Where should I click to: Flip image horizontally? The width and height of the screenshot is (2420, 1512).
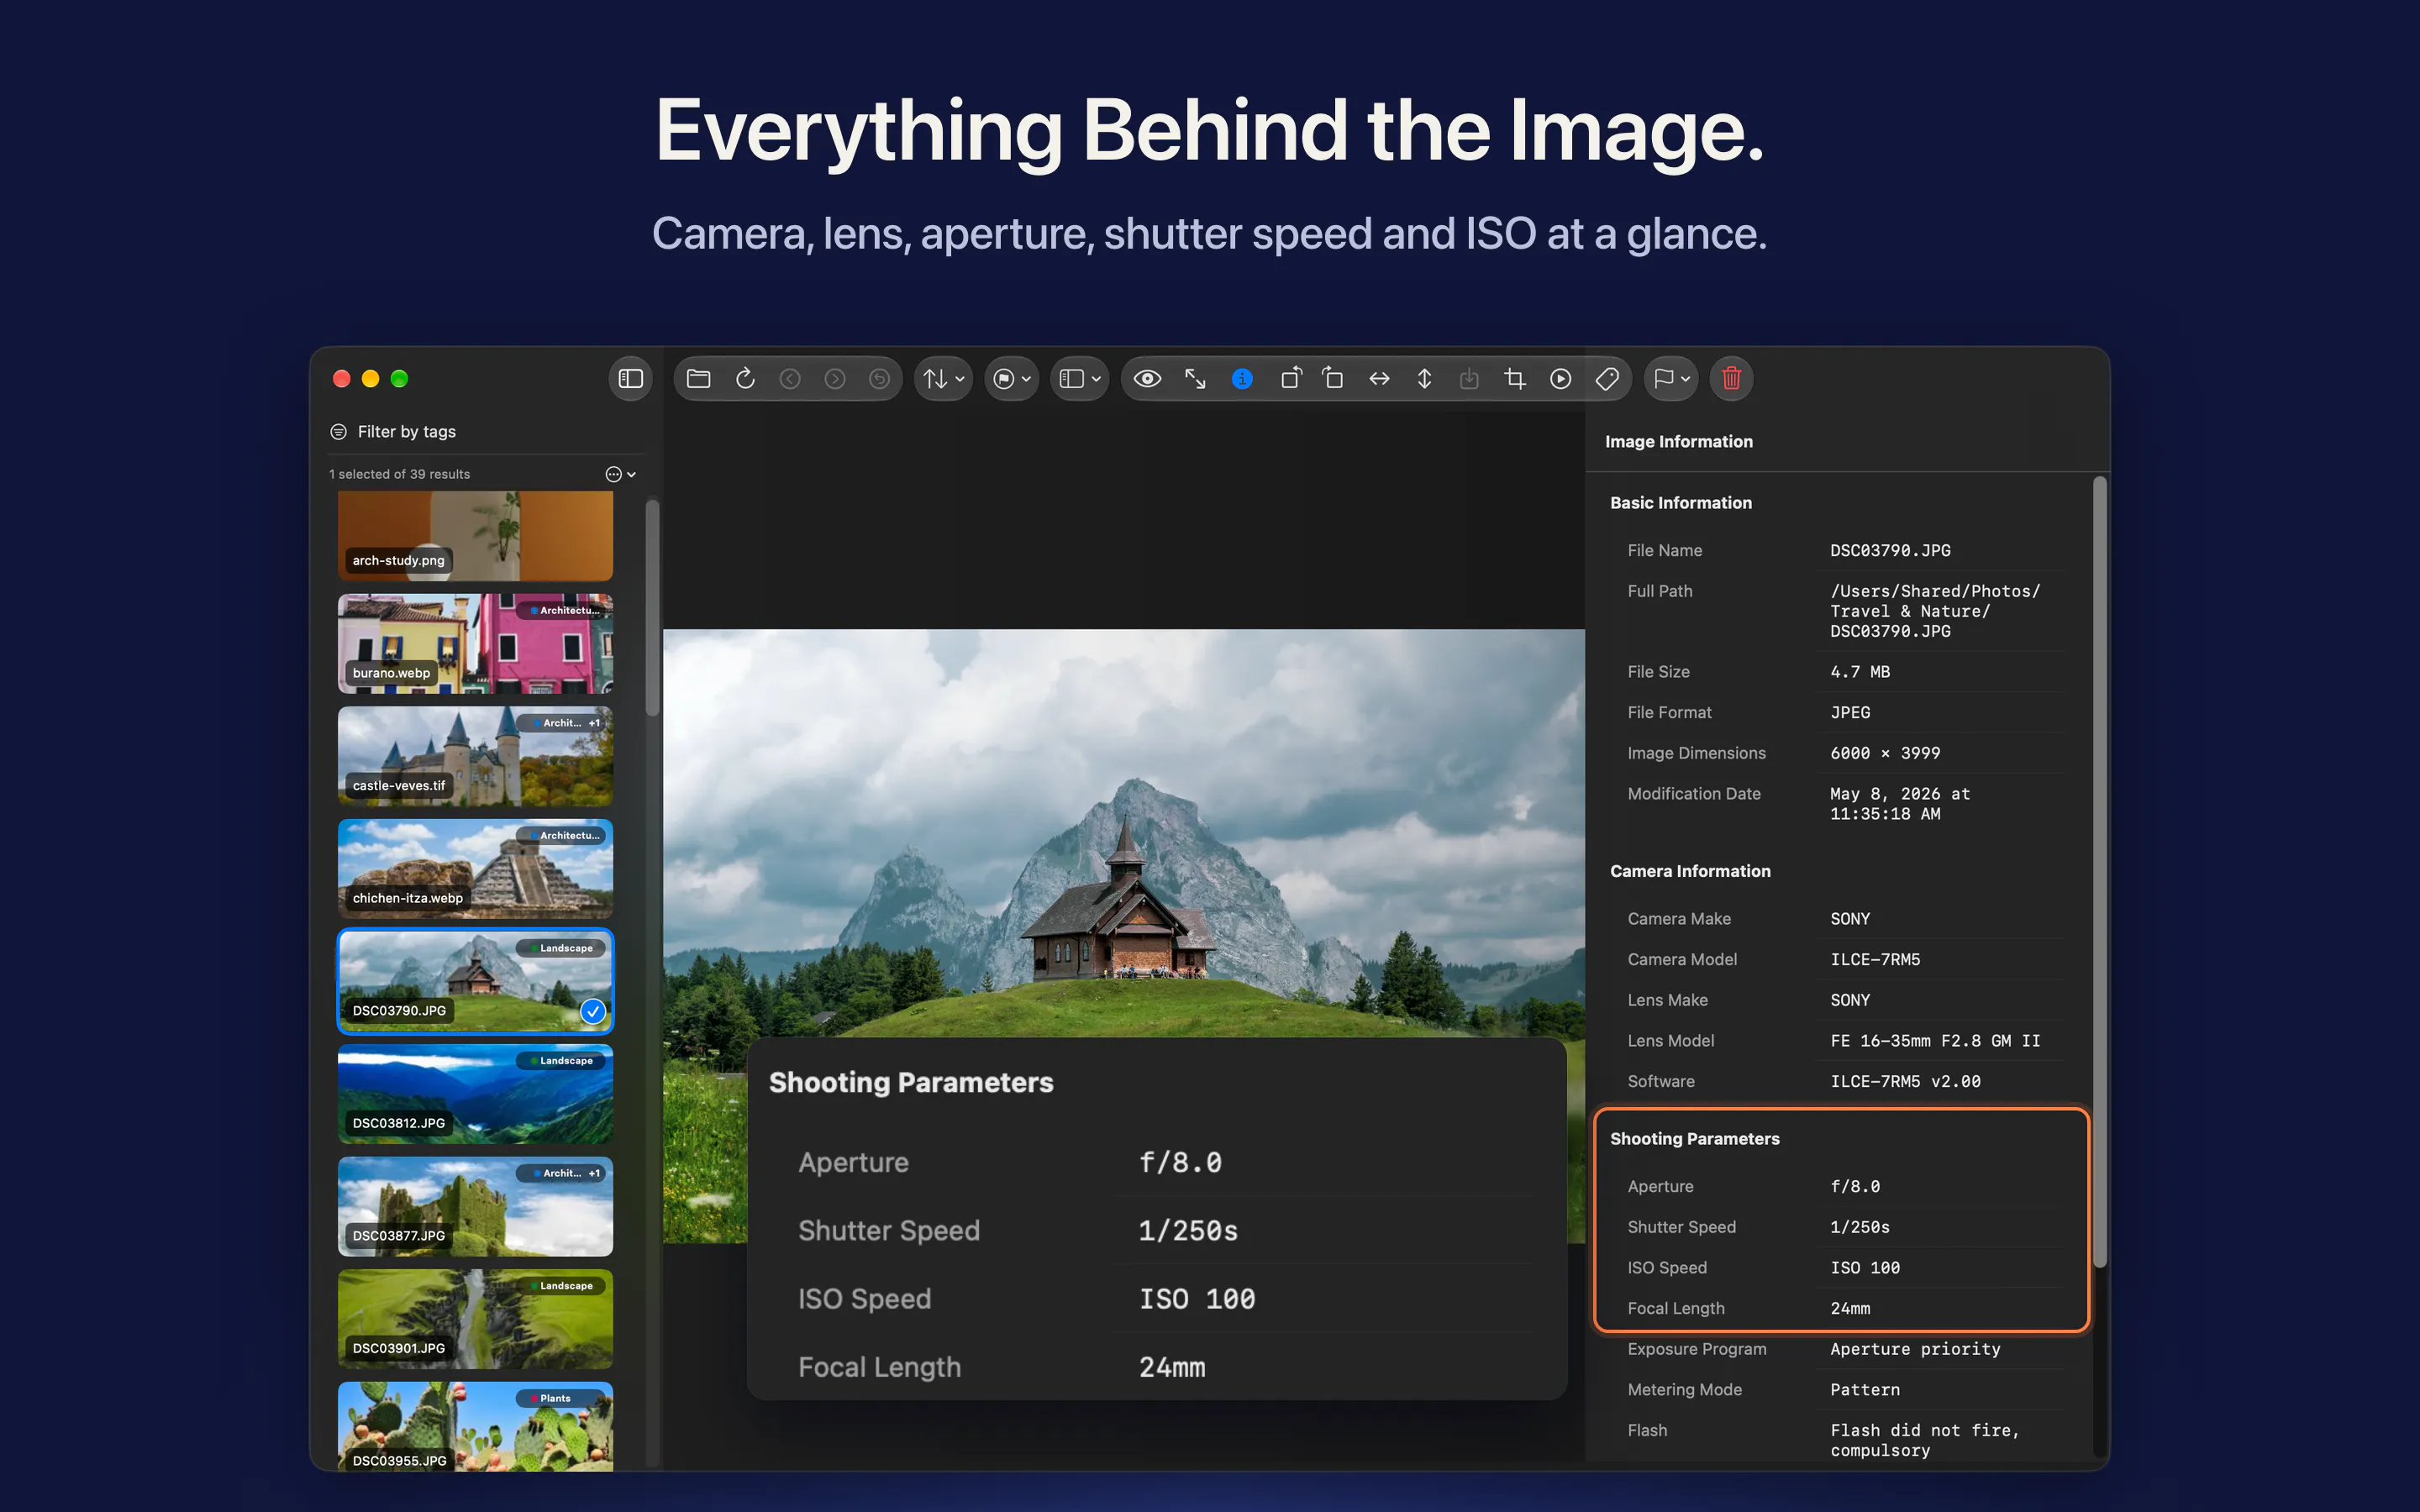1379,379
